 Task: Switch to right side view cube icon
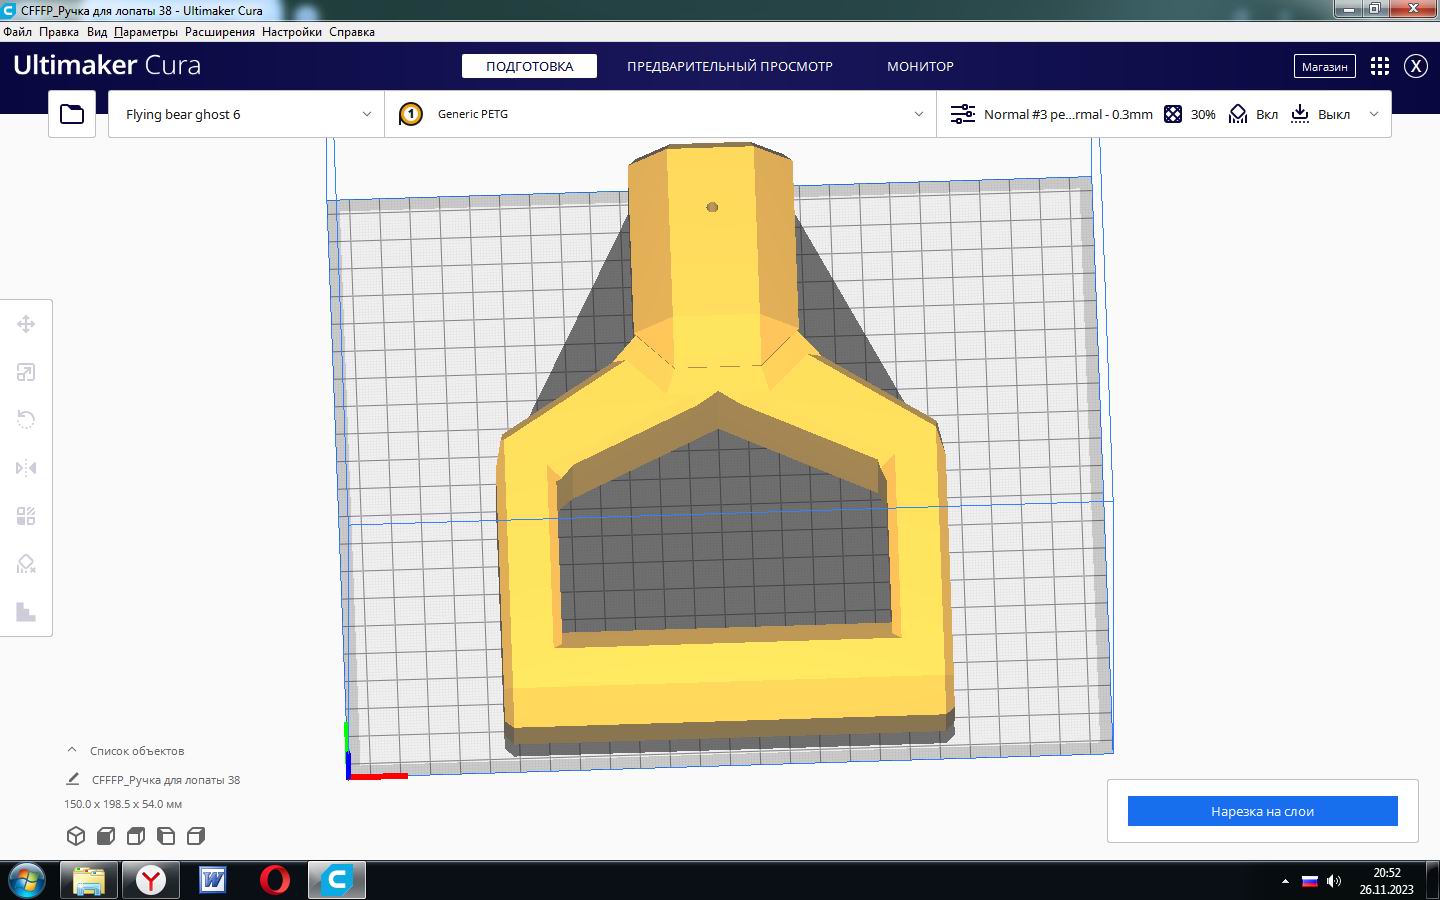point(196,836)
